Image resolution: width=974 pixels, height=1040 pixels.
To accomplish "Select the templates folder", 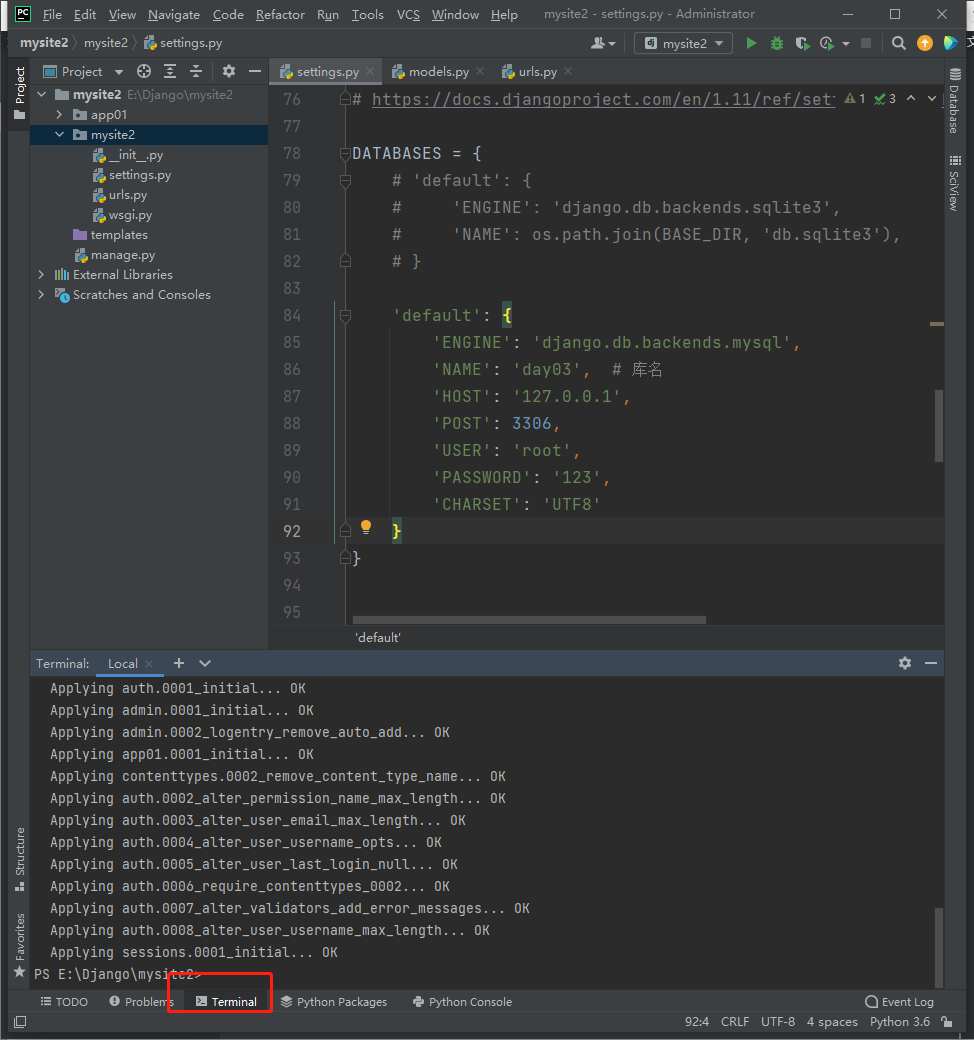I will 110,234.
